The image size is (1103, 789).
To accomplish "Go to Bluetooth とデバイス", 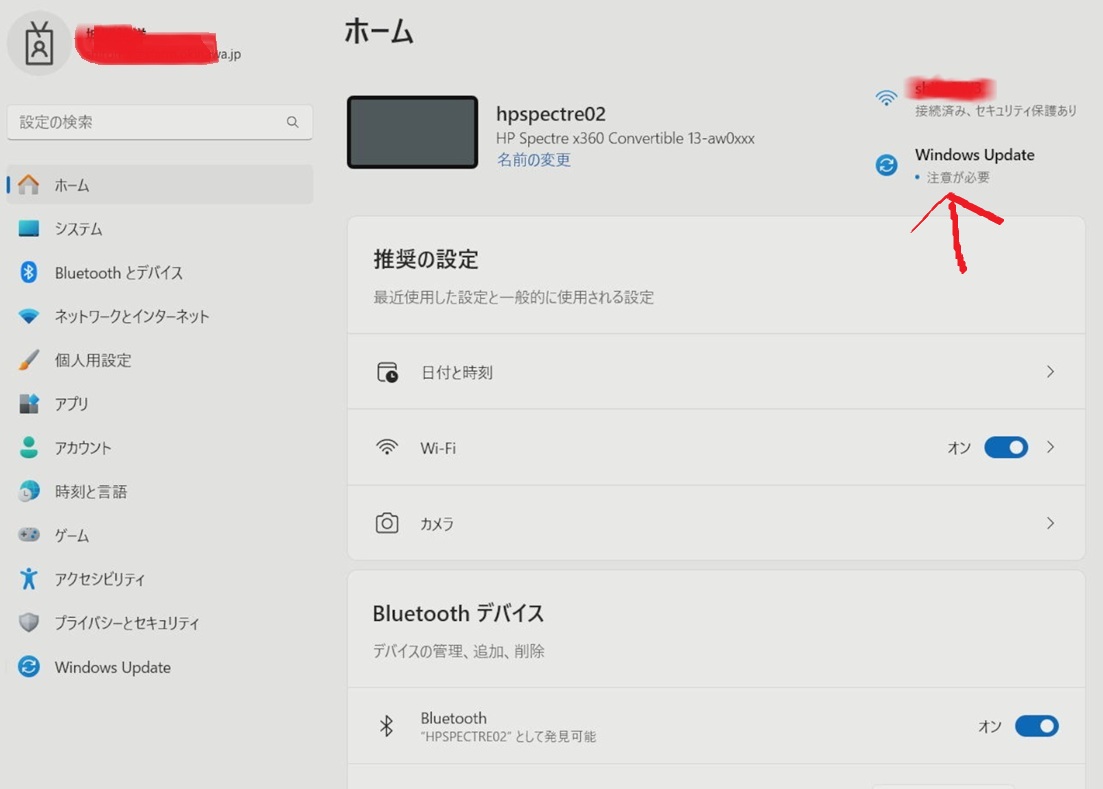I will 160,272.
